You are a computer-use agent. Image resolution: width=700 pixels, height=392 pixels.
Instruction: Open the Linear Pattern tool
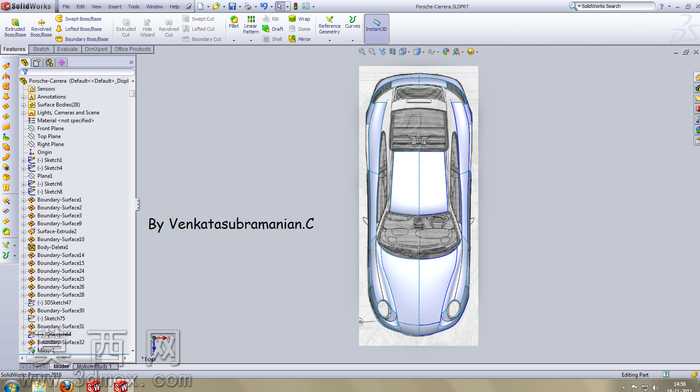point(251,25)
